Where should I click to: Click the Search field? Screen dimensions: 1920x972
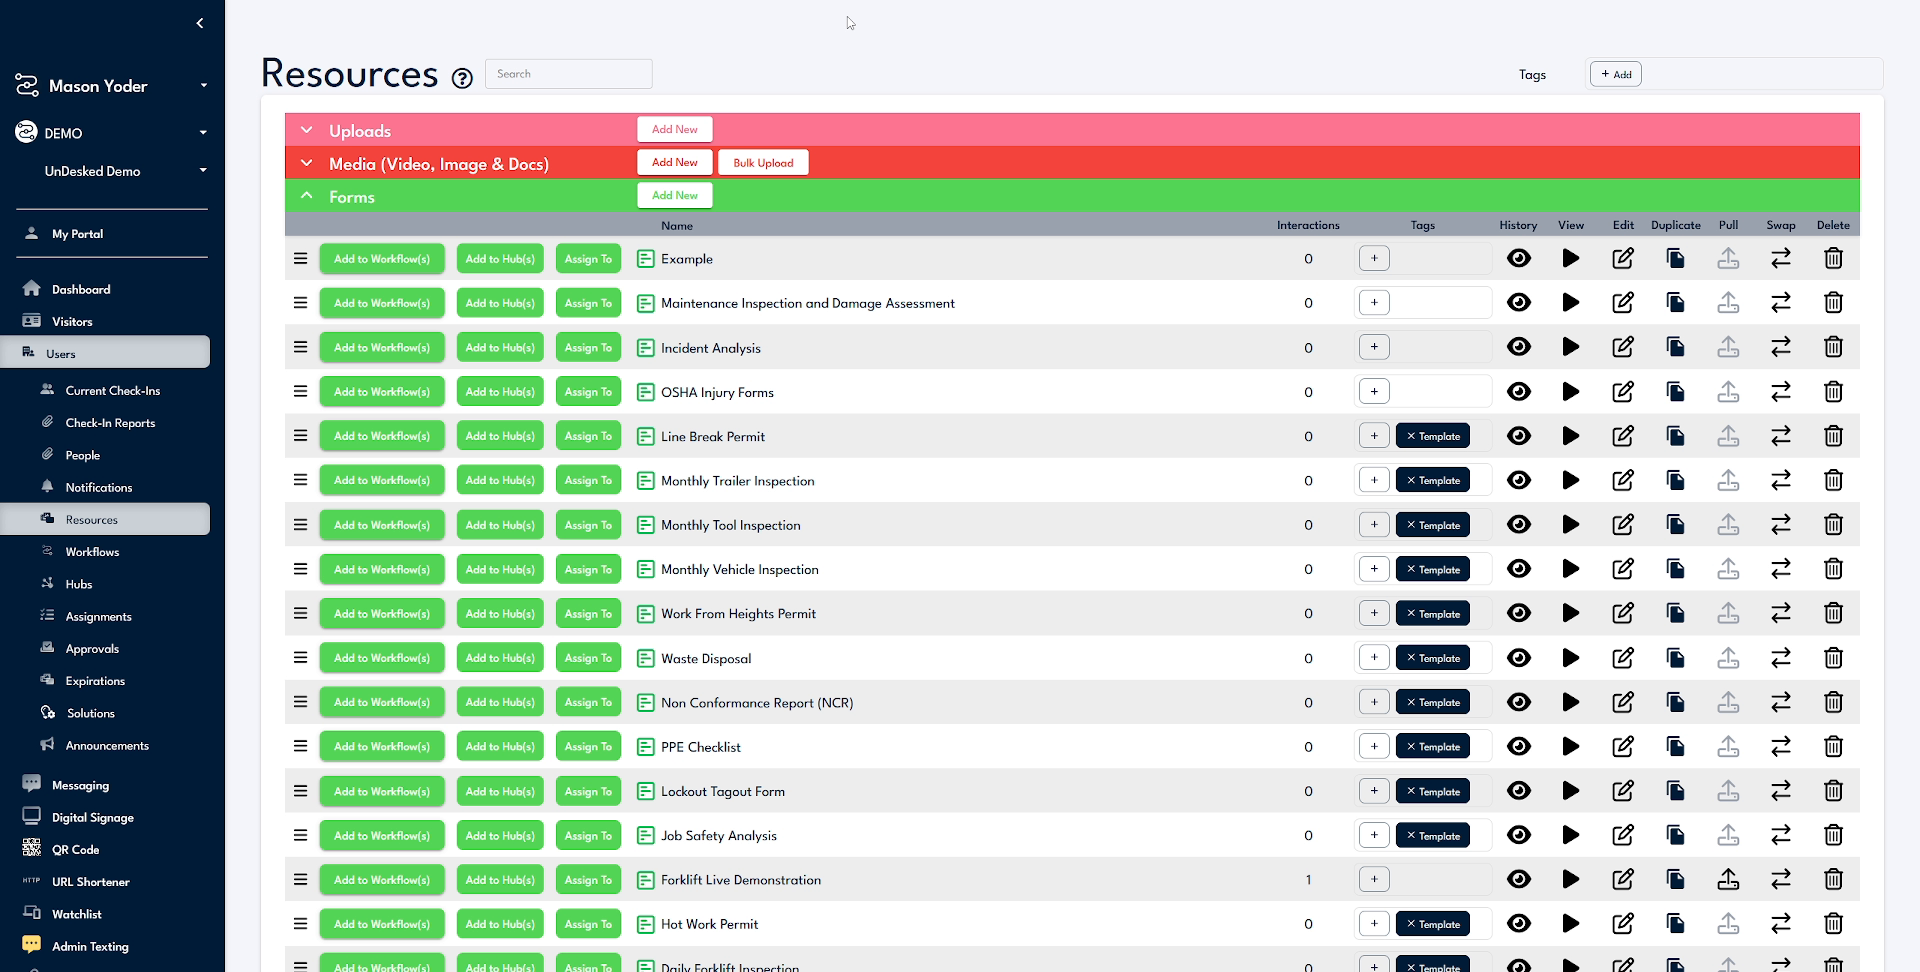point(568,73)
